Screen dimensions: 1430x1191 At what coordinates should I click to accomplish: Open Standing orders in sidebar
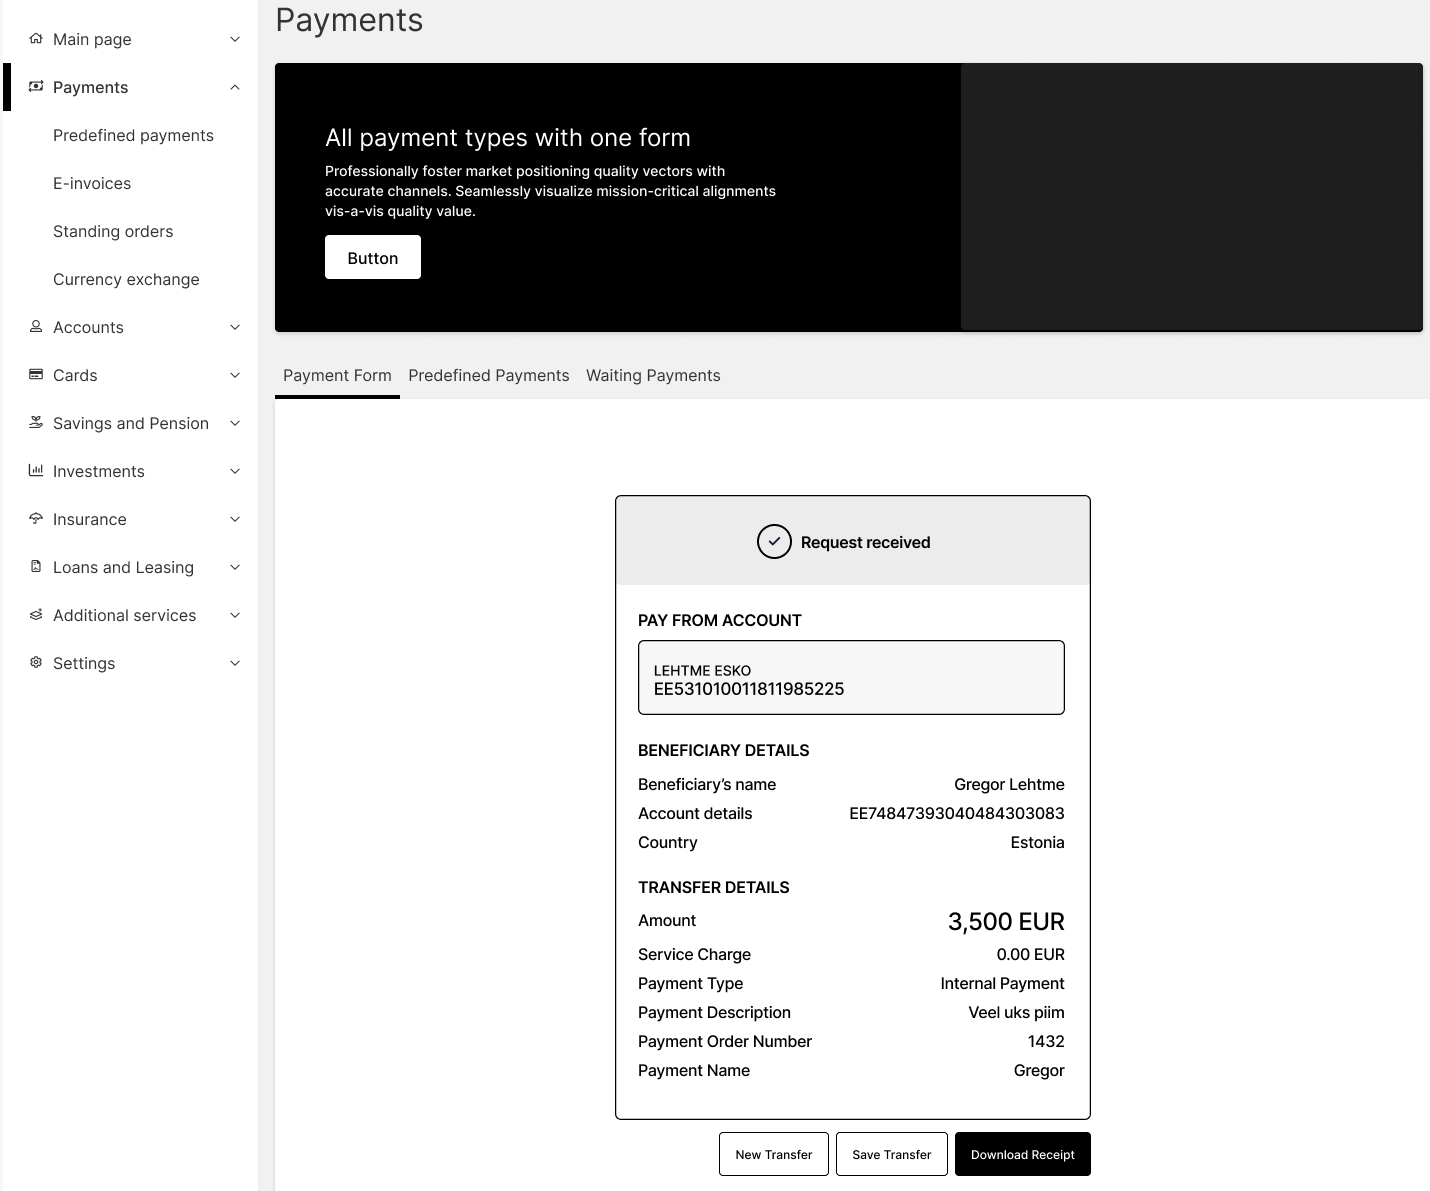[x=113, y=231]
